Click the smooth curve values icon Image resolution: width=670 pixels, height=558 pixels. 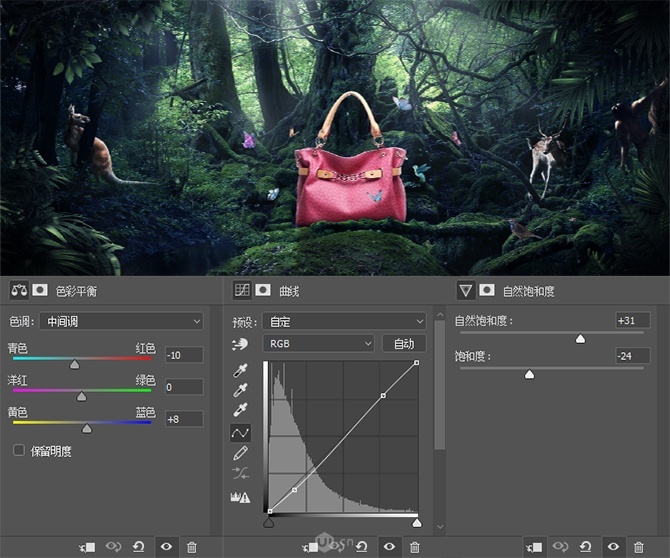click(x=240, y=473)
